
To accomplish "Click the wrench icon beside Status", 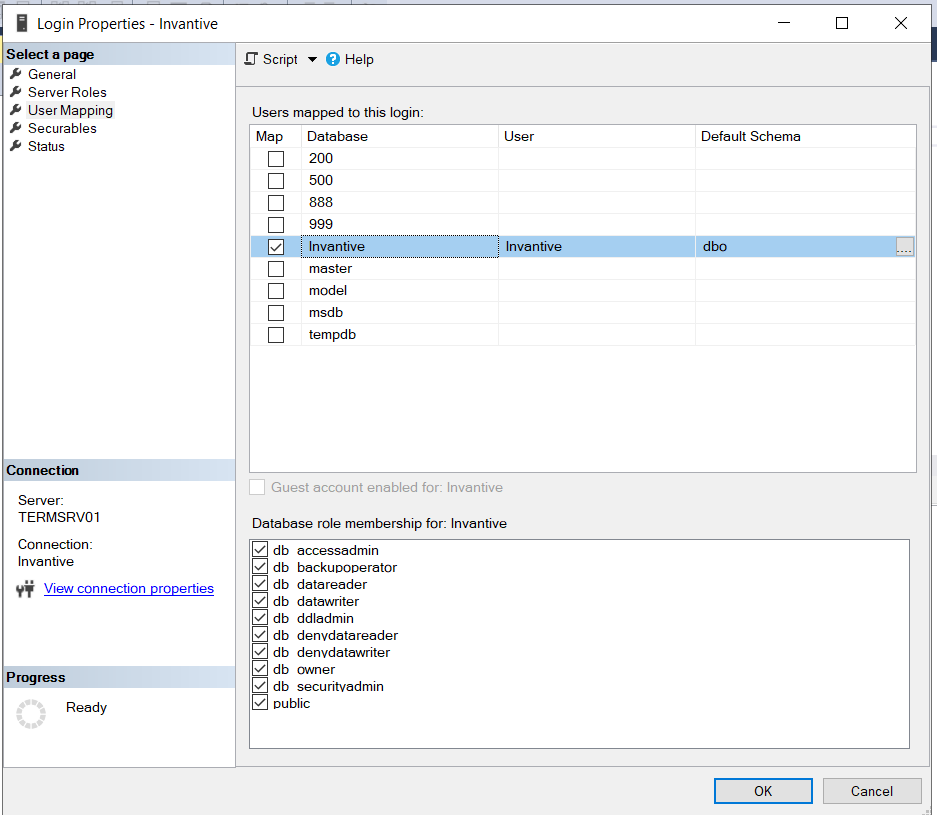I will [16, 145].
